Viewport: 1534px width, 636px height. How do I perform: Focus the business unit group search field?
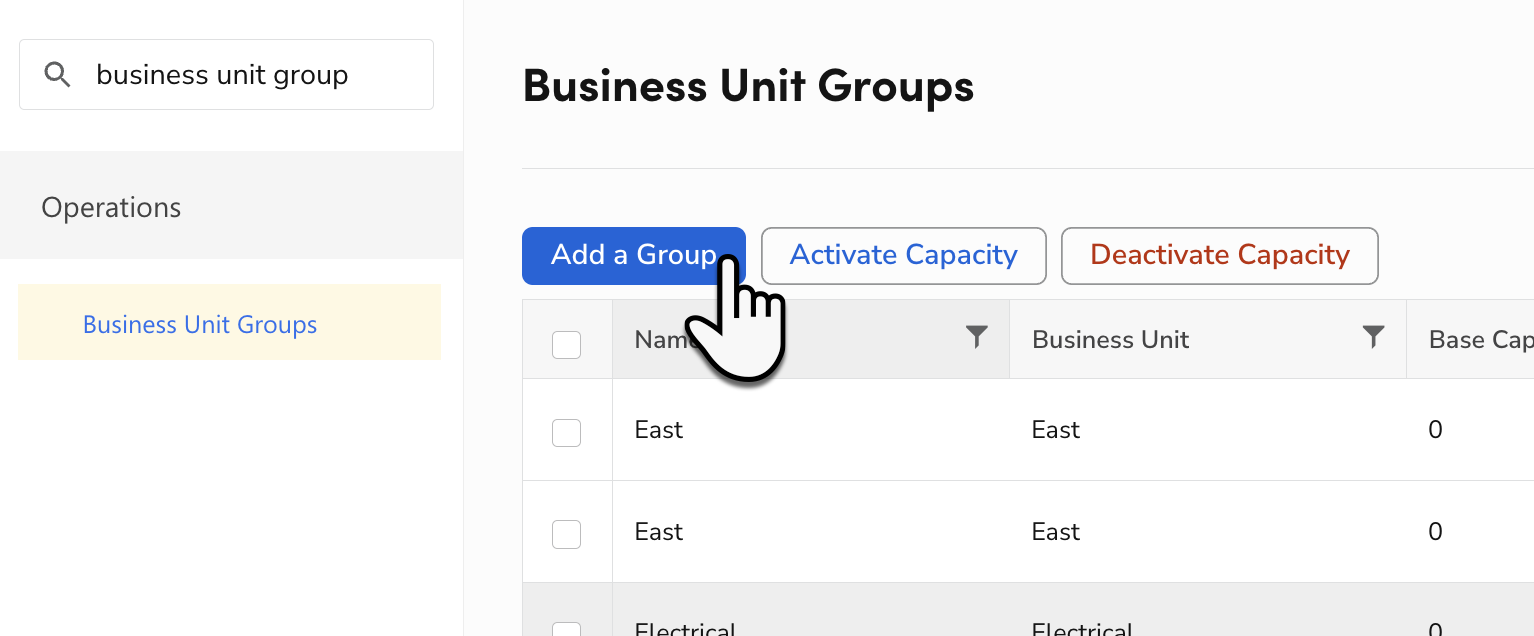(x=226, y=75)
